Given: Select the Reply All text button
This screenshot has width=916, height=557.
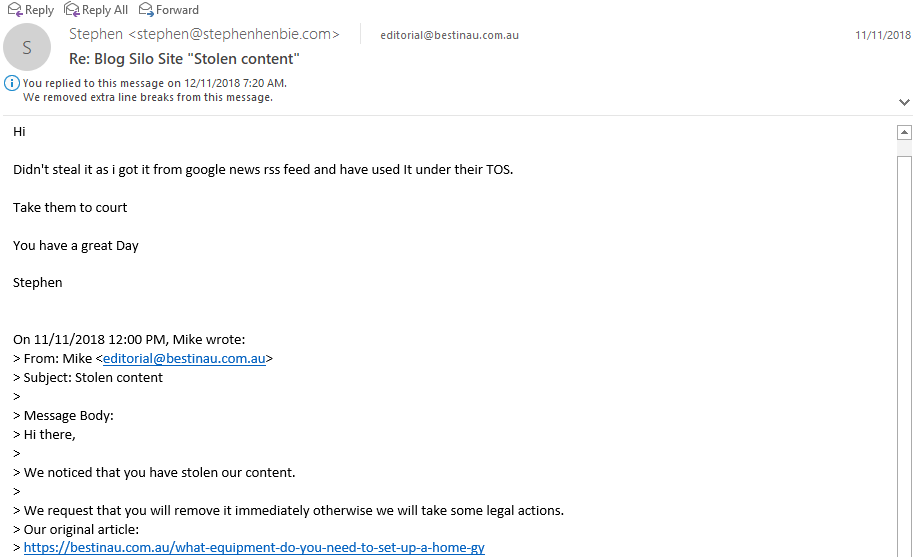Looking at the screenshot, I should (x=105, y=10).
